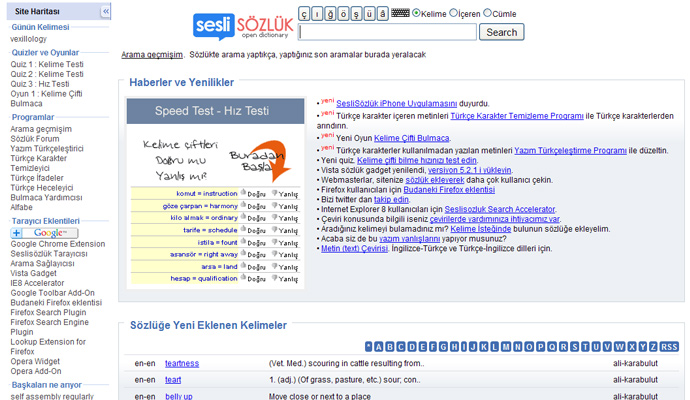
Task: Mark 'tarife = schedule' as Doğru
Action: [253, 230]
